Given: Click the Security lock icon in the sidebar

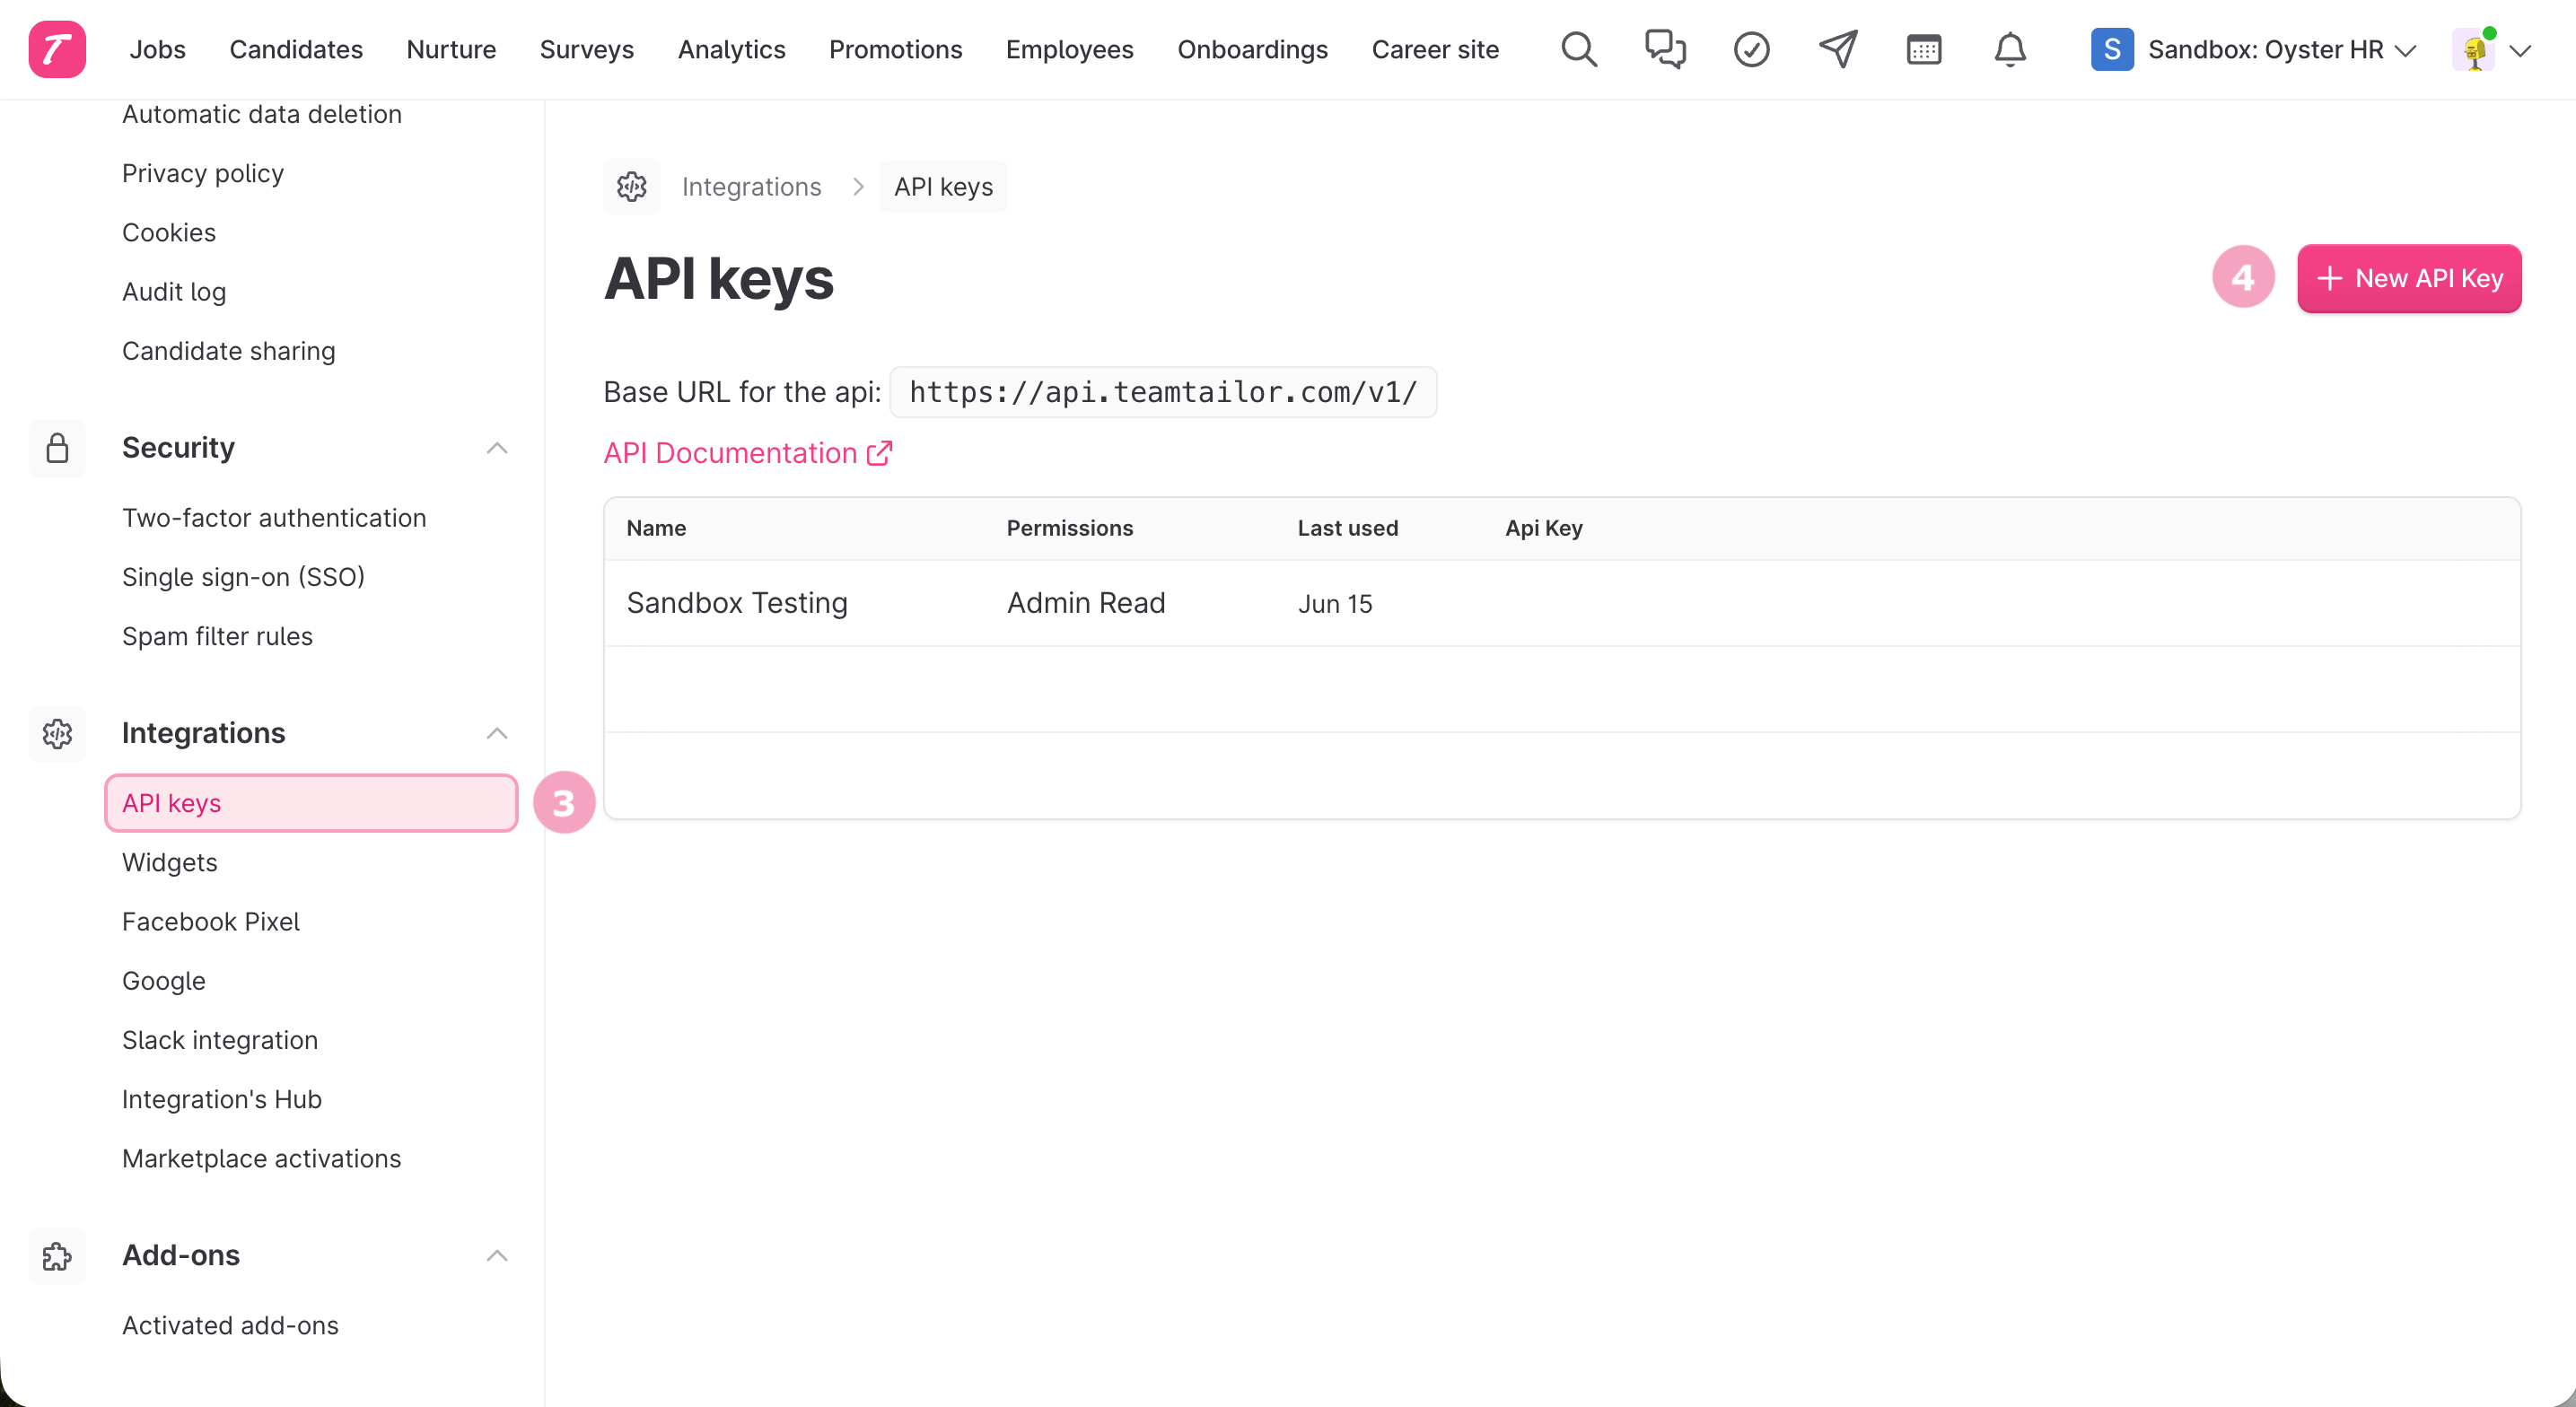Looking at the screenshot, I should (57, 448).
